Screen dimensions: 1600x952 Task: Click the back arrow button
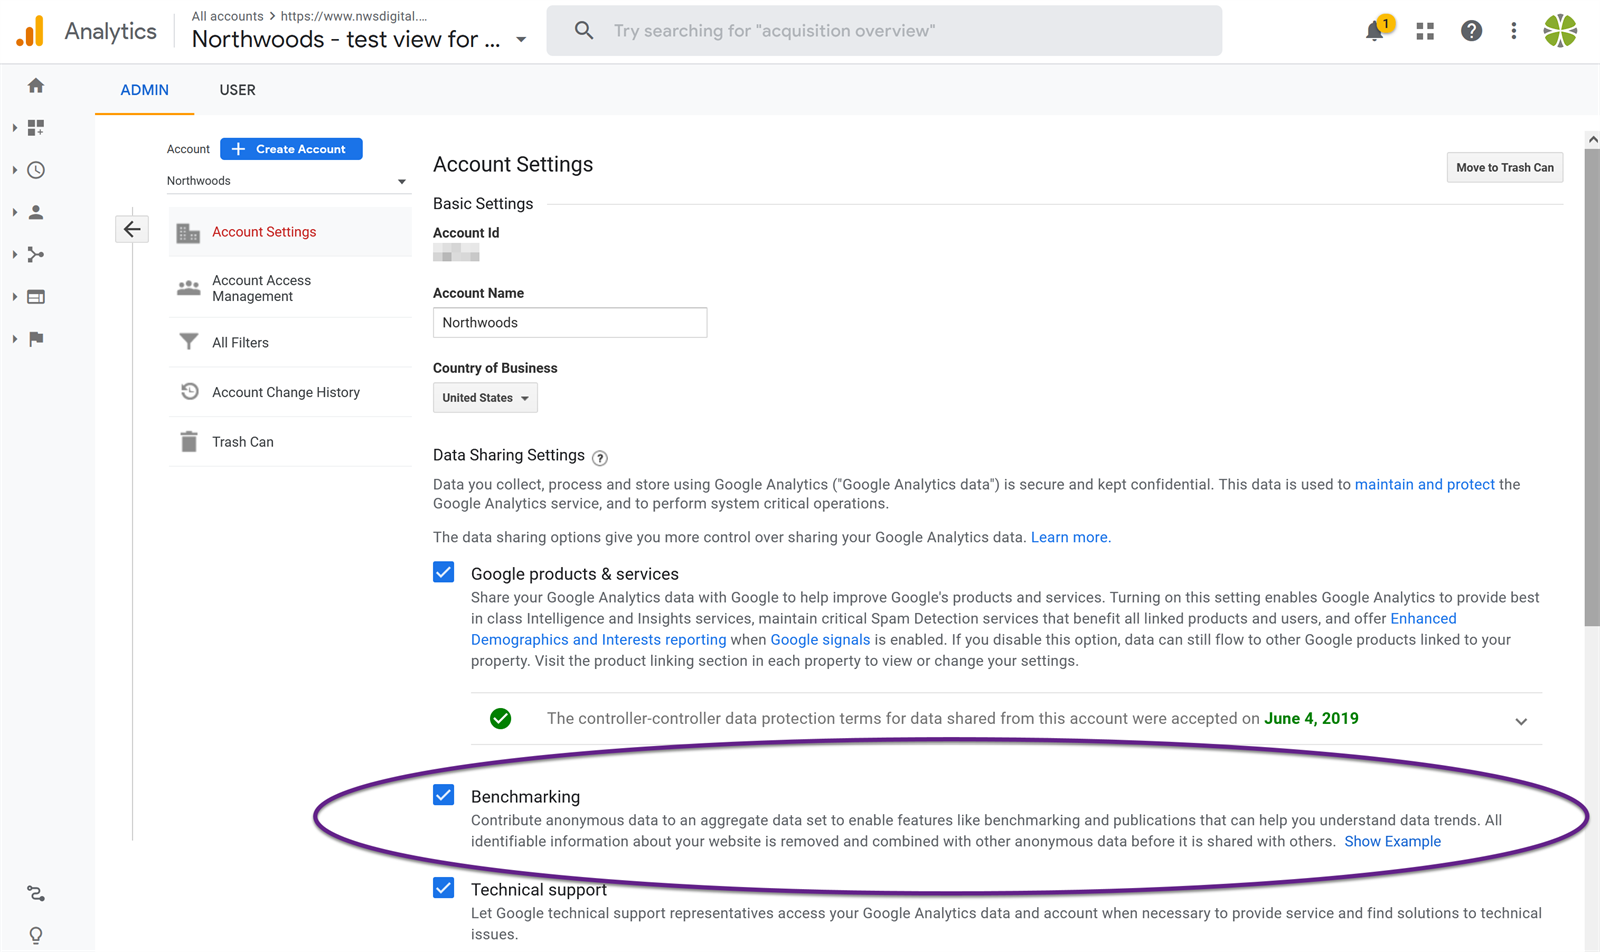[x=132, y=229]
